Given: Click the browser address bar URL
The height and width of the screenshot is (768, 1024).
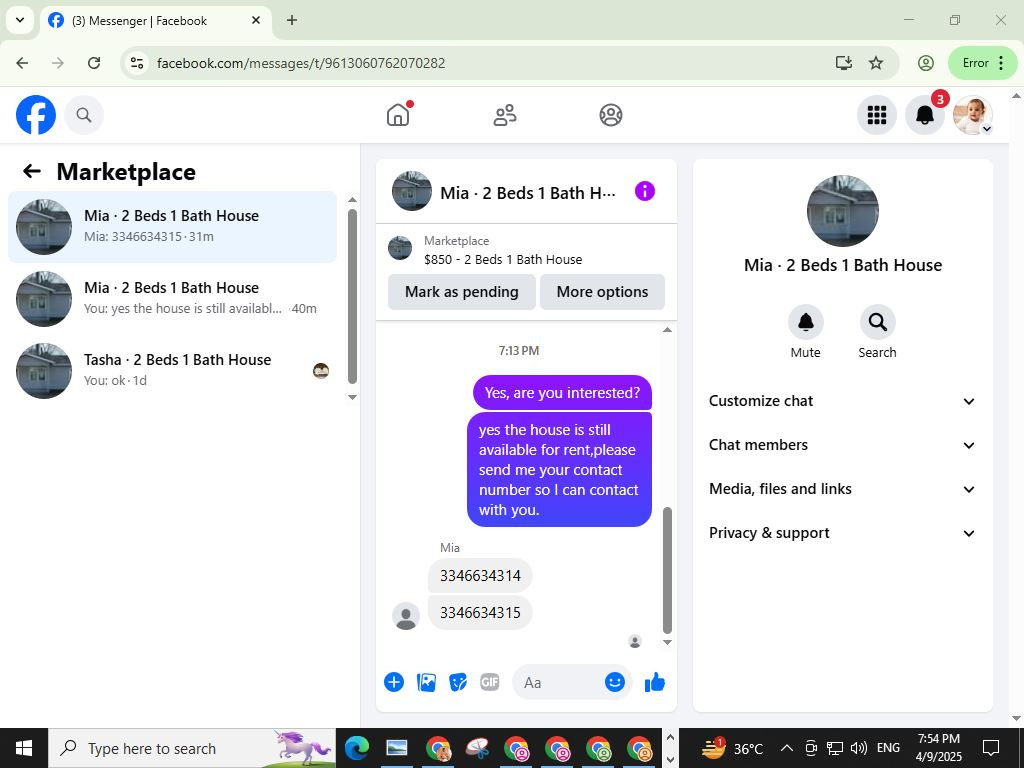Looking at the screenshot, I should pos(301,63).
